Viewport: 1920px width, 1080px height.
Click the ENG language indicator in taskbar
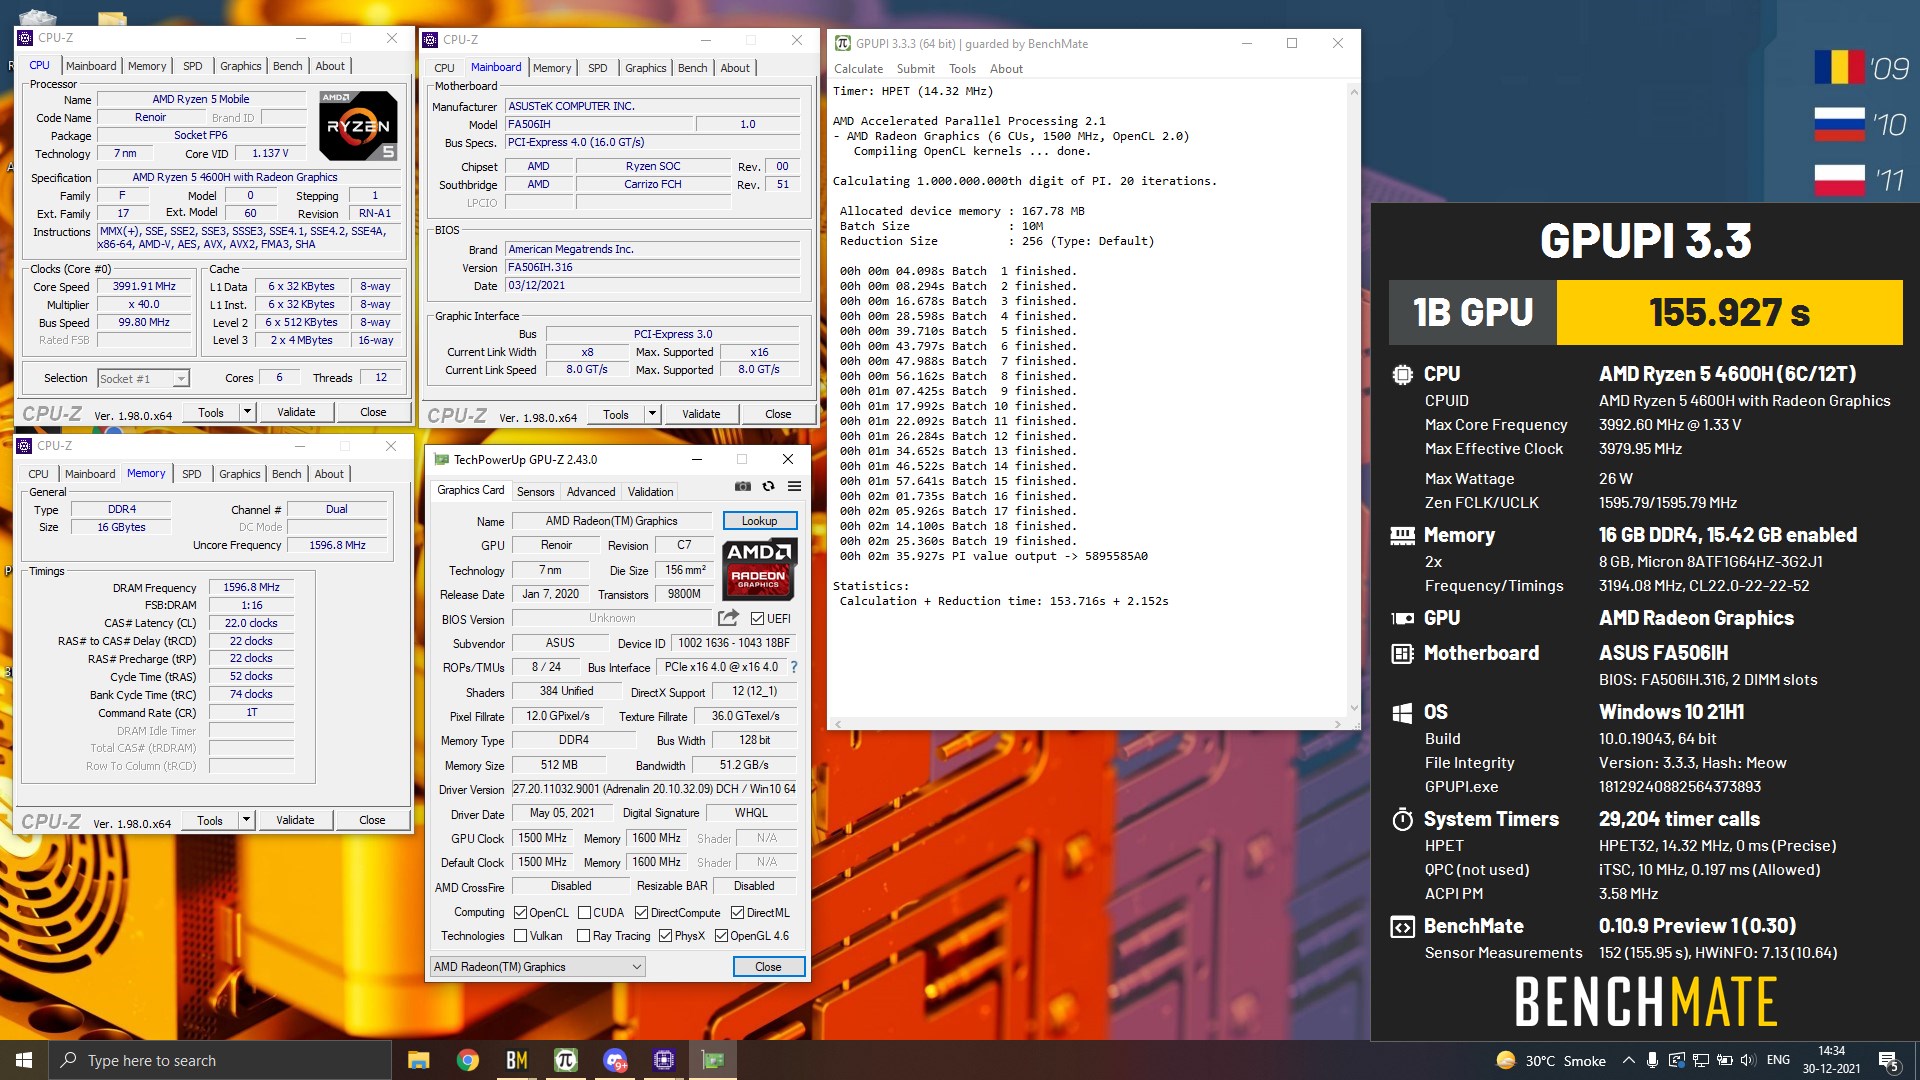pos(1778,1060)
